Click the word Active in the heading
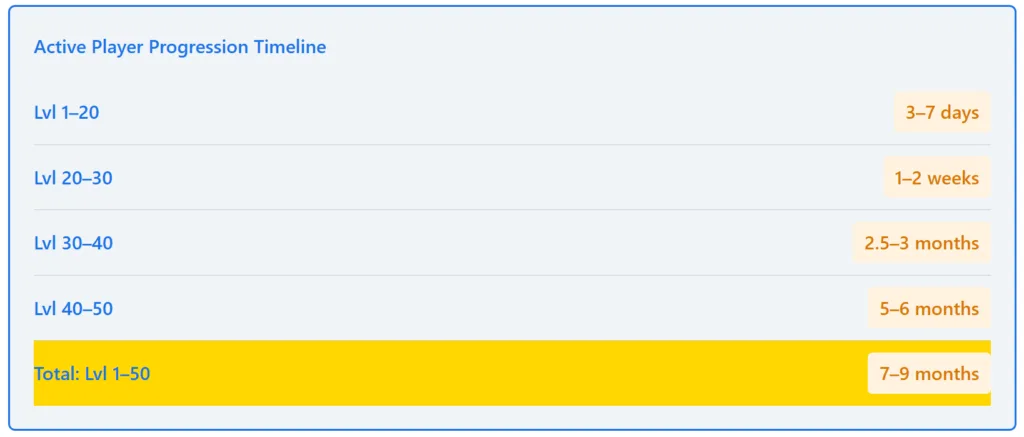This screenshot has height=437, width=1024. [x=58, y=47]
